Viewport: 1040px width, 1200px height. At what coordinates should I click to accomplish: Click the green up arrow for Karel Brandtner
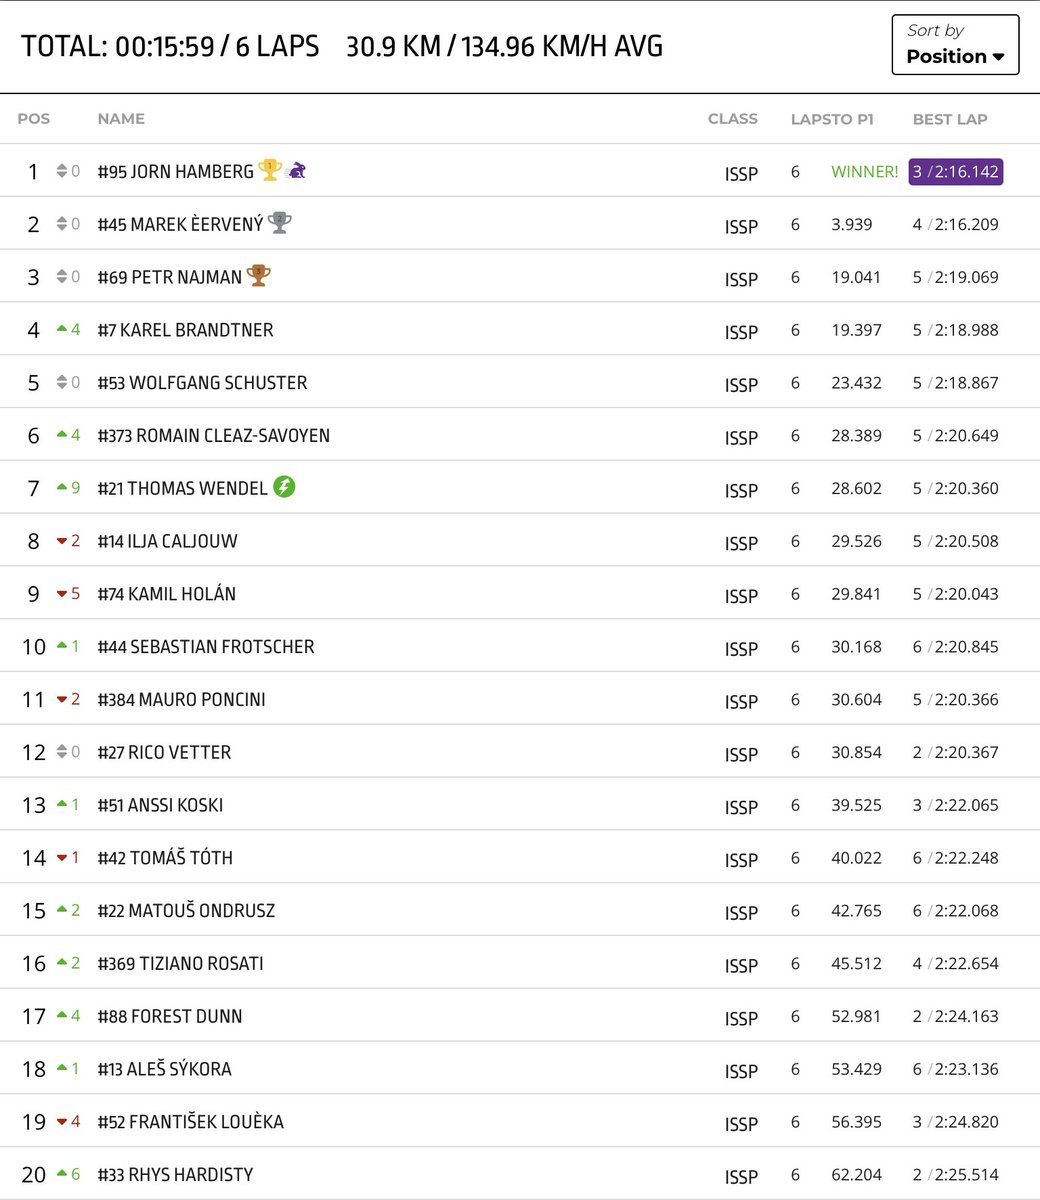coord(62,329)
